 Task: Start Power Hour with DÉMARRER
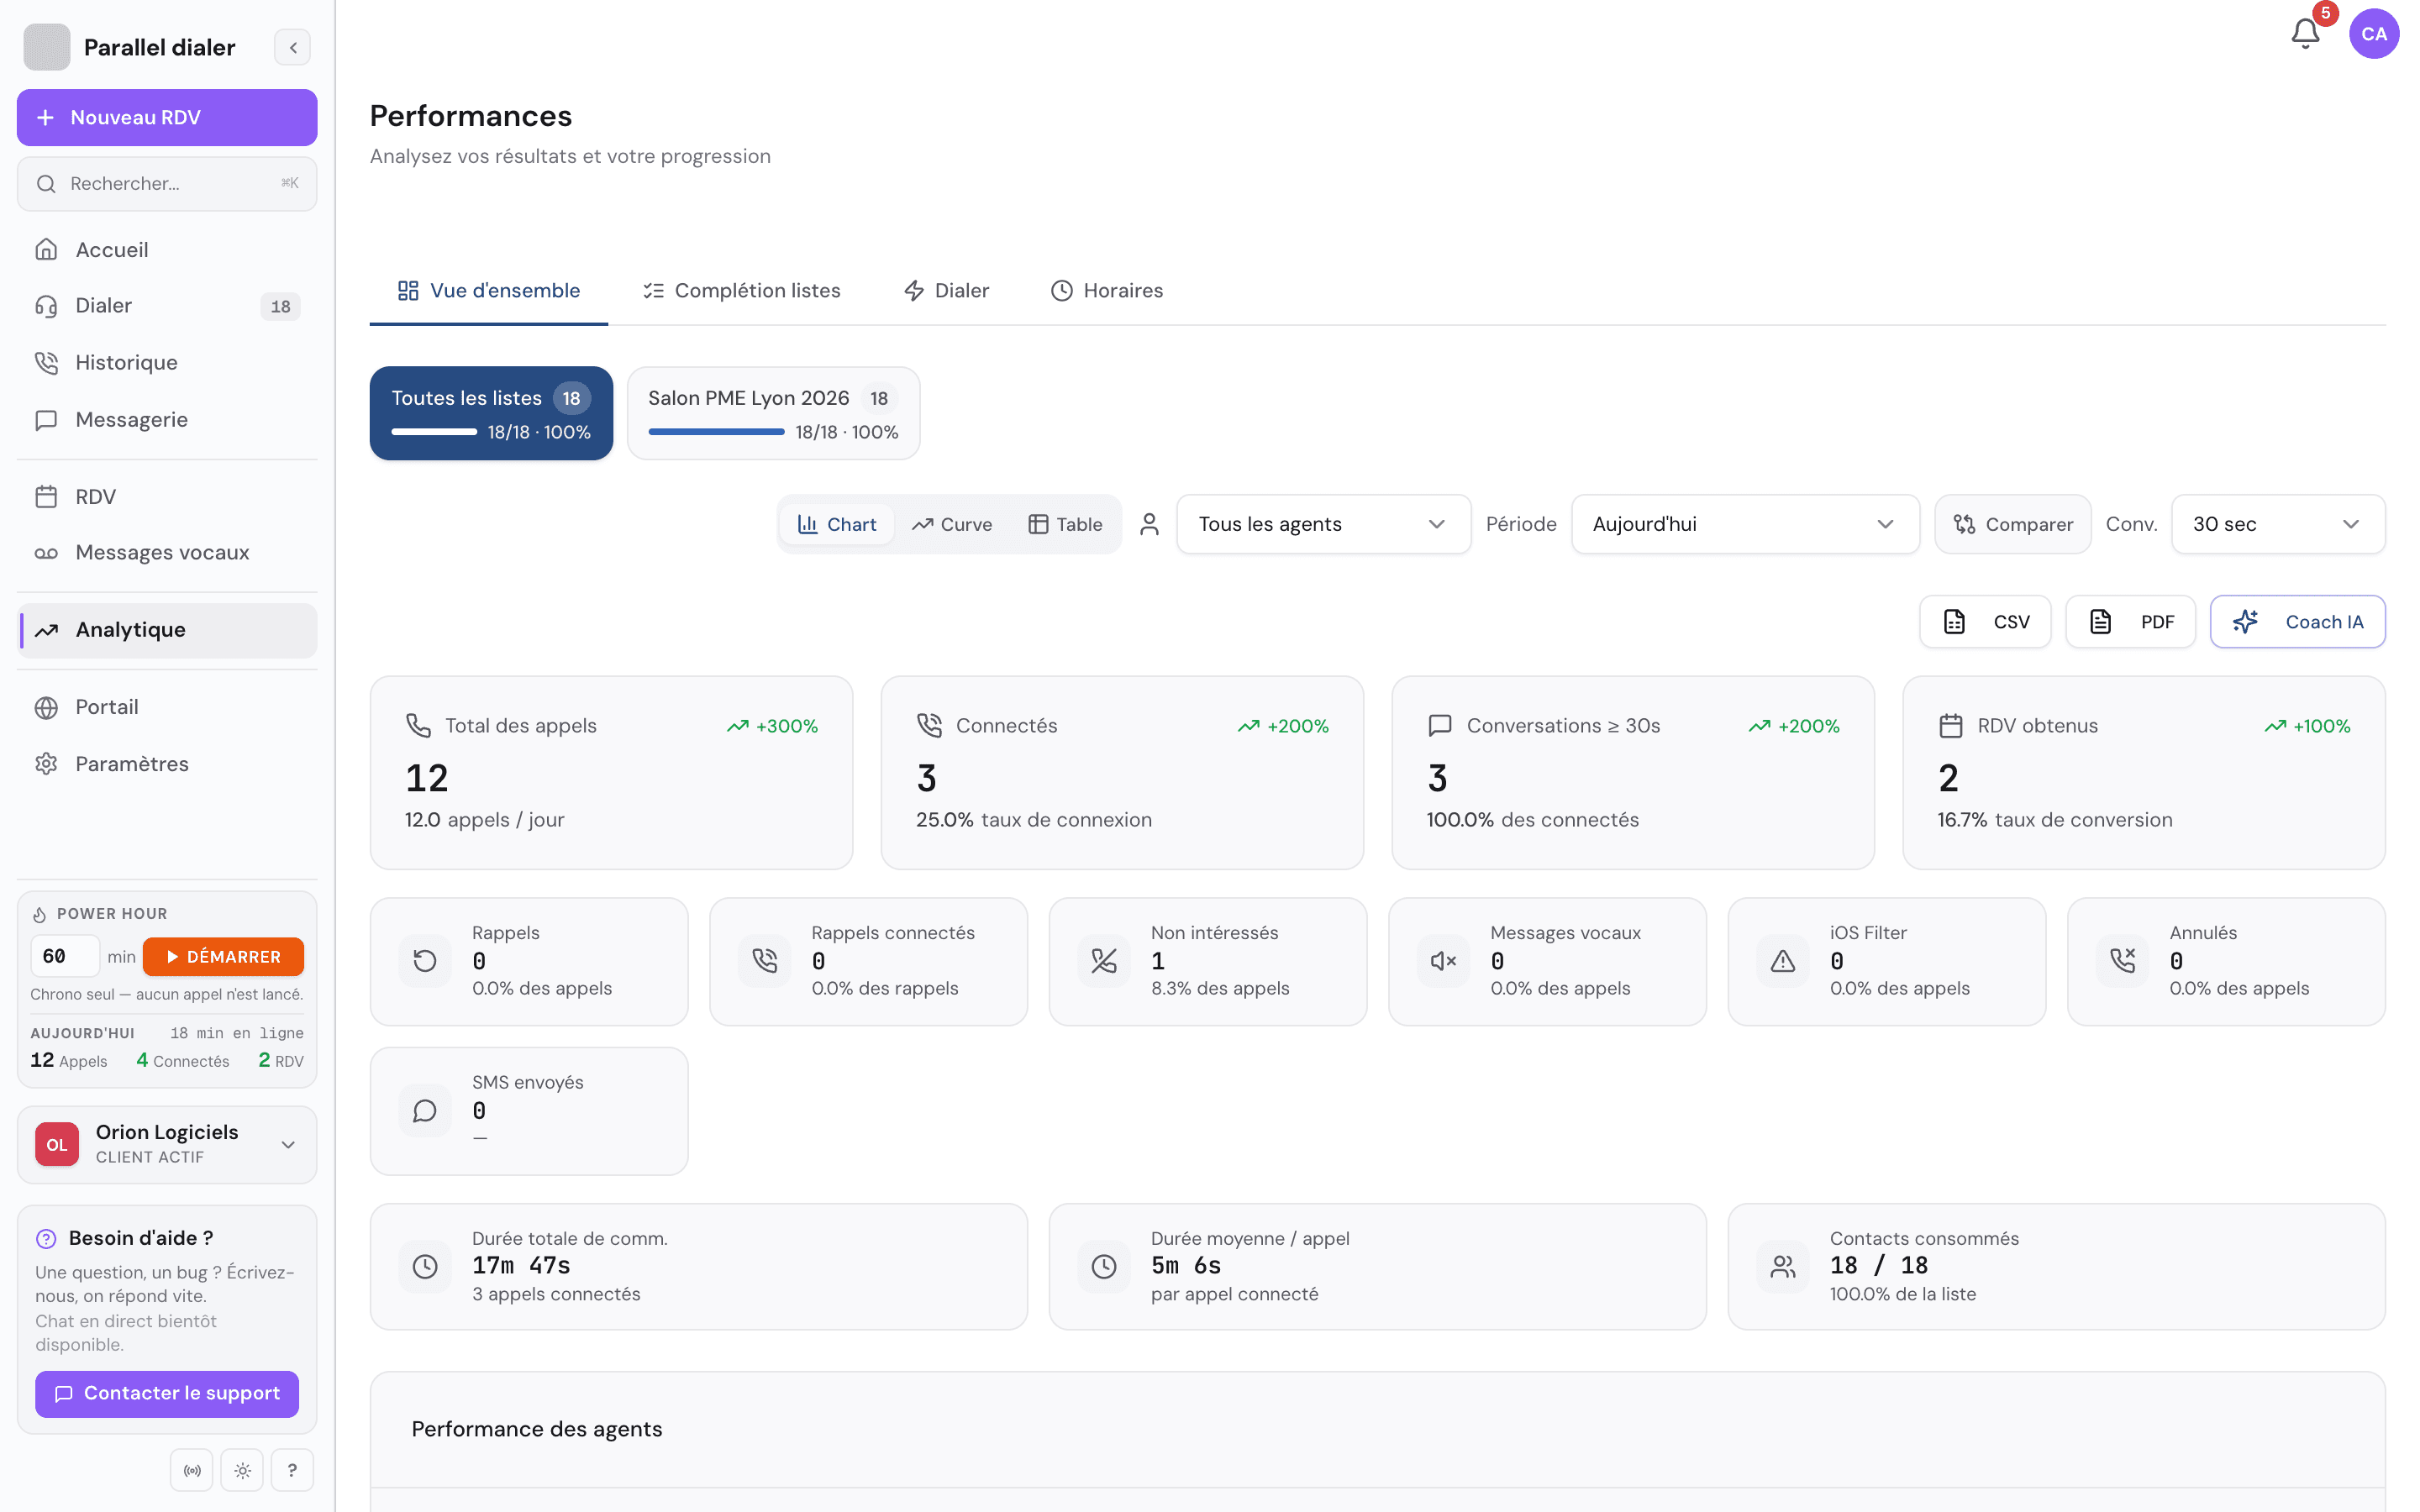[223, 956]
